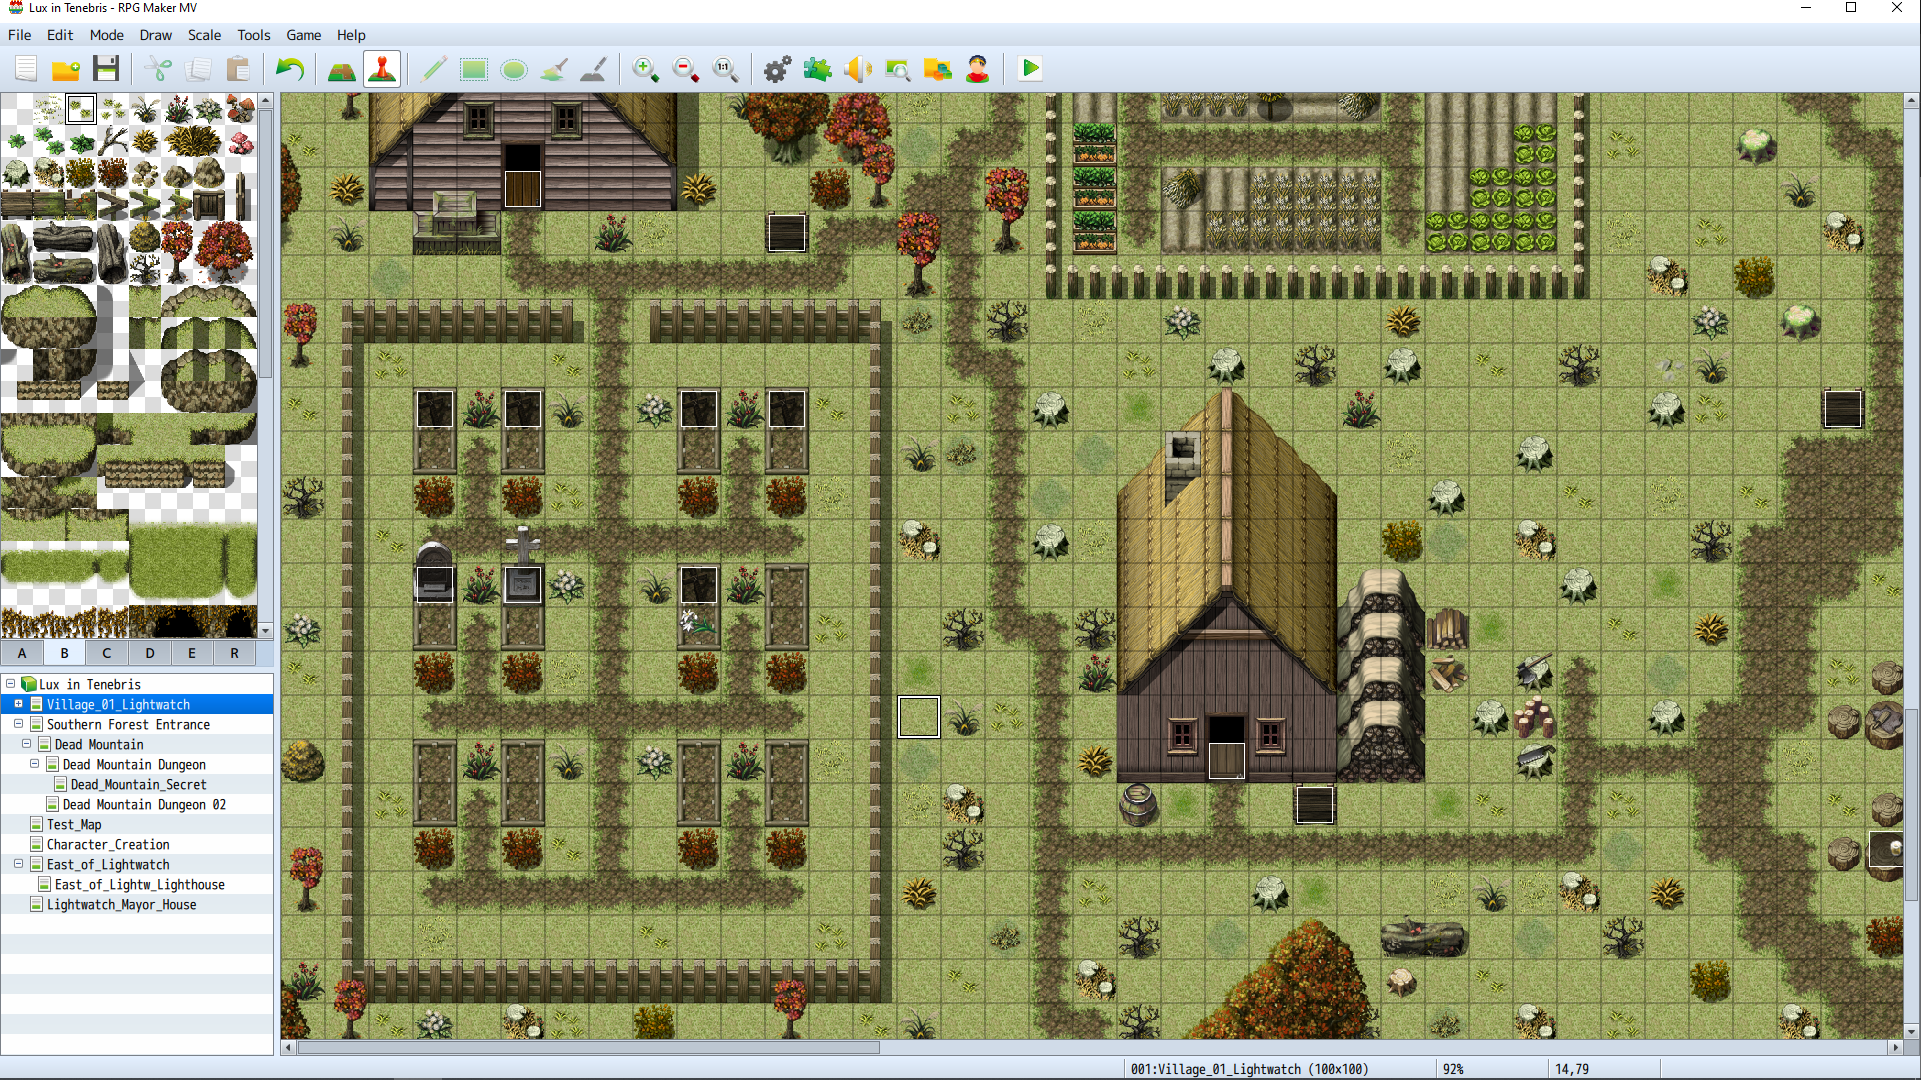
Task: Open the Help menu
Action: [351, 35]
